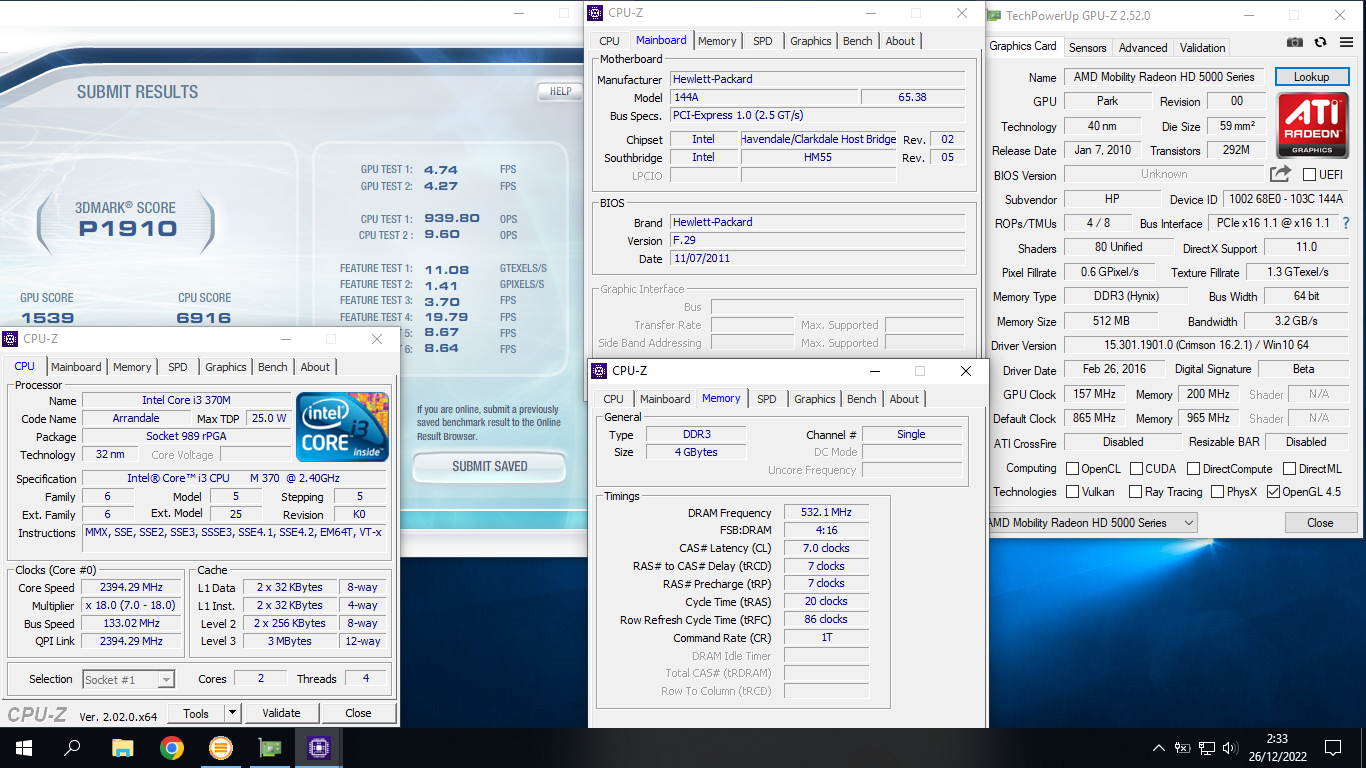1366x768 pixels.
Task: Switch to GPU-Z Validation tab
Action: [x=1202, y=47]
